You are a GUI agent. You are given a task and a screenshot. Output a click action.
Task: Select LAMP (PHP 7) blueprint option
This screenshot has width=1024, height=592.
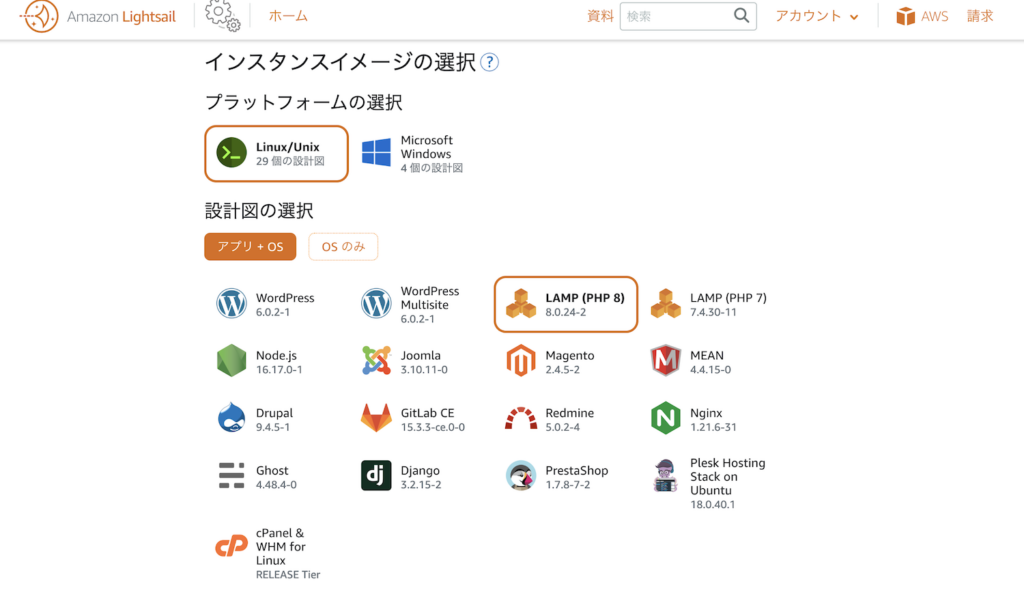click(x=710, y=304)
